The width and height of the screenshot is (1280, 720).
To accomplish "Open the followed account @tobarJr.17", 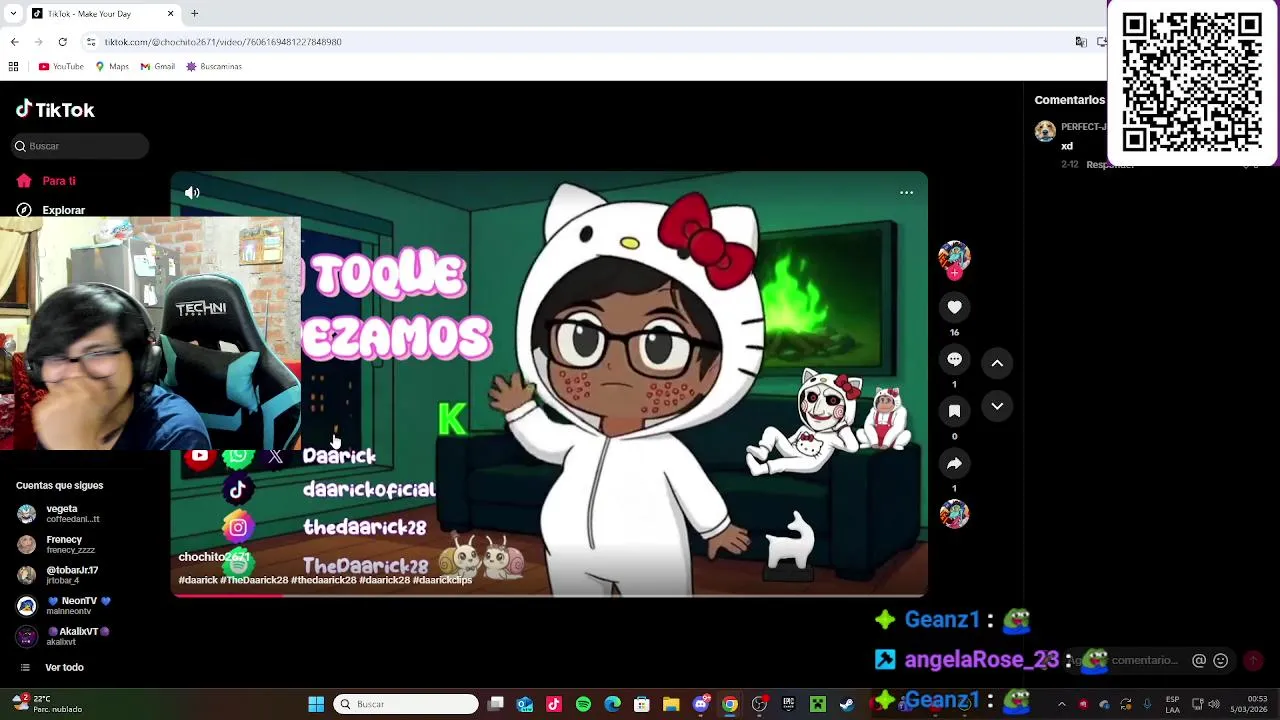I will coord(60,575).
